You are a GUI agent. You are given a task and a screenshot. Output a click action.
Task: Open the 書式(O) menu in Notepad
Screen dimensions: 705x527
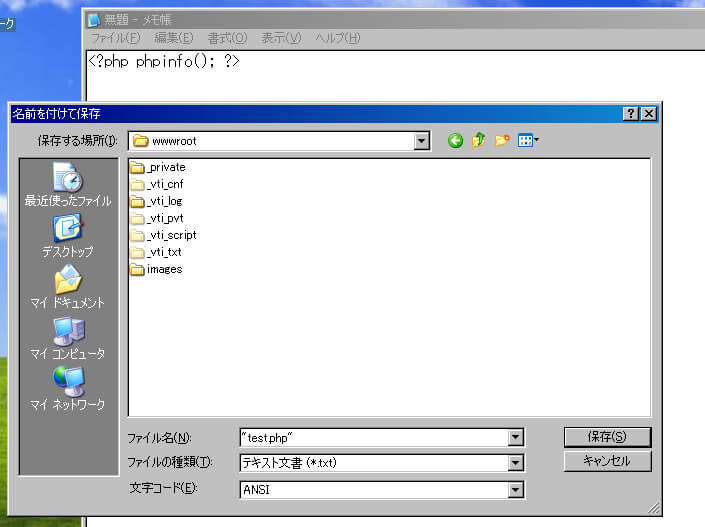227,38
